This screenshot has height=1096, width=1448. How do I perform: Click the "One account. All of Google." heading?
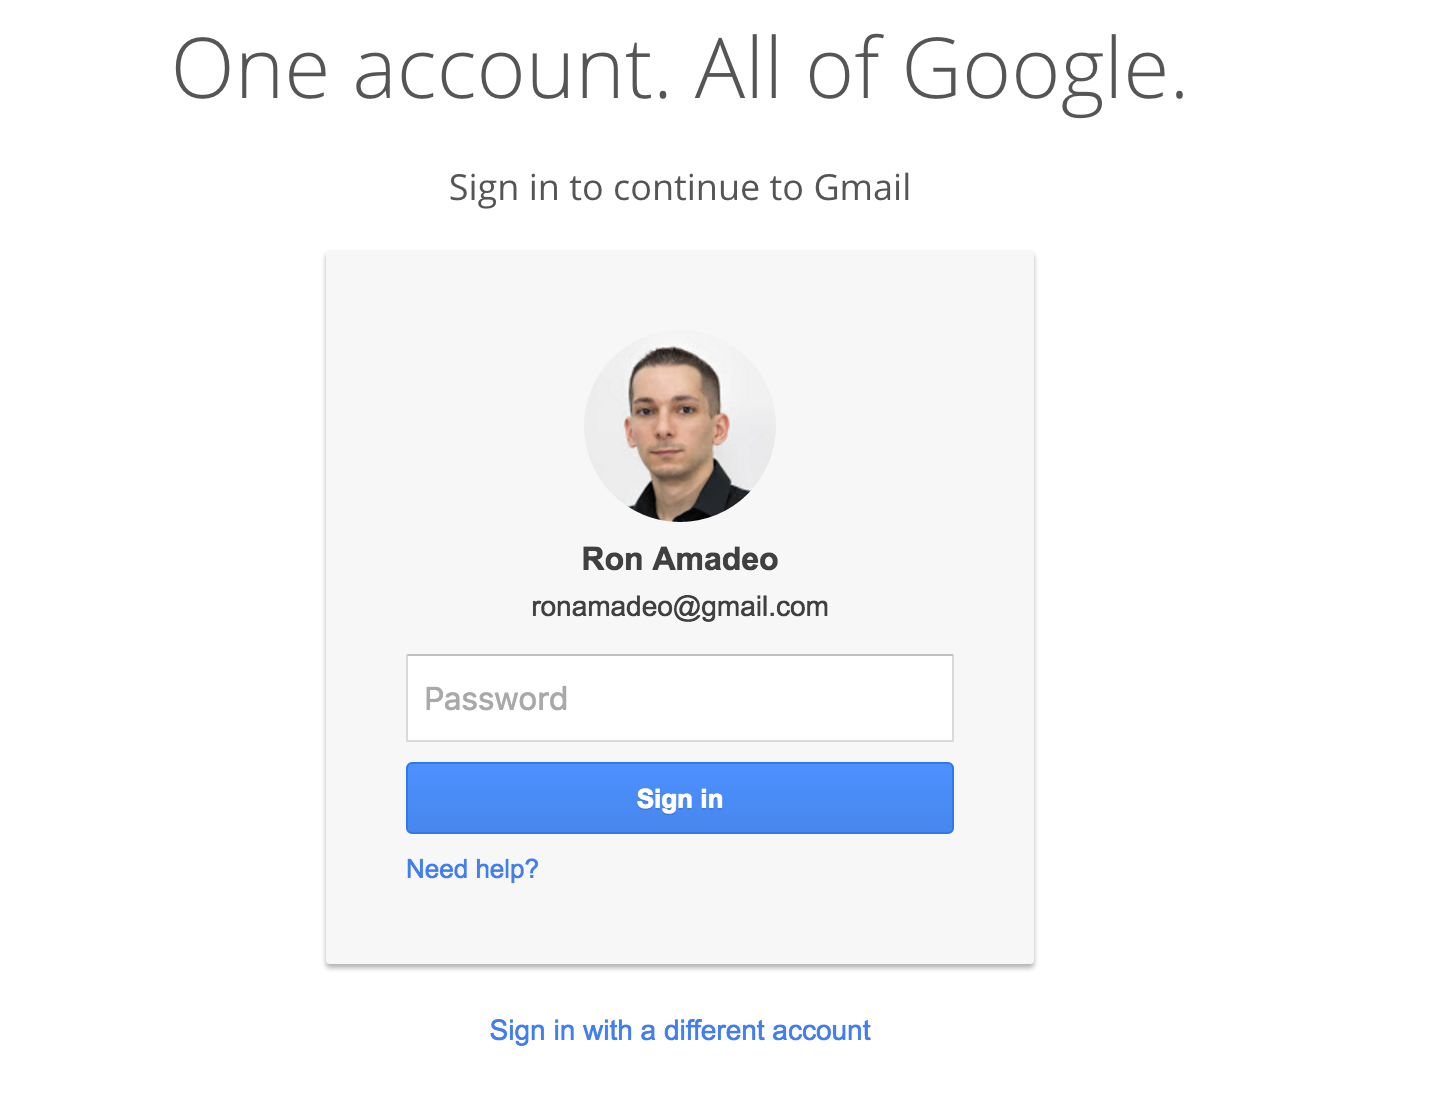[680, 70]
